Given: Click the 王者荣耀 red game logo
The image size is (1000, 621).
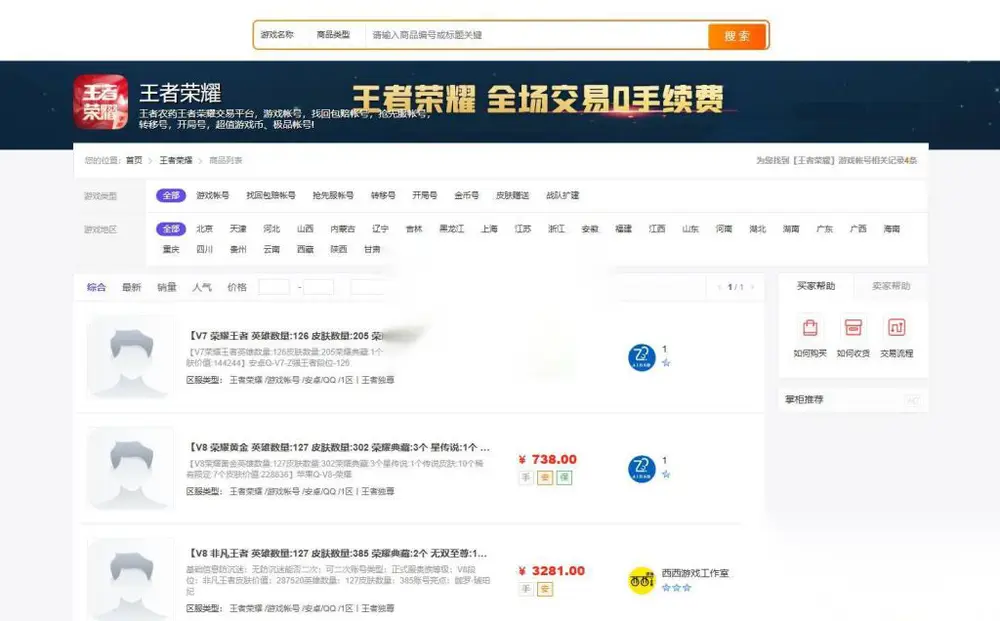Looking at the screenshot, I should [100, 102].
